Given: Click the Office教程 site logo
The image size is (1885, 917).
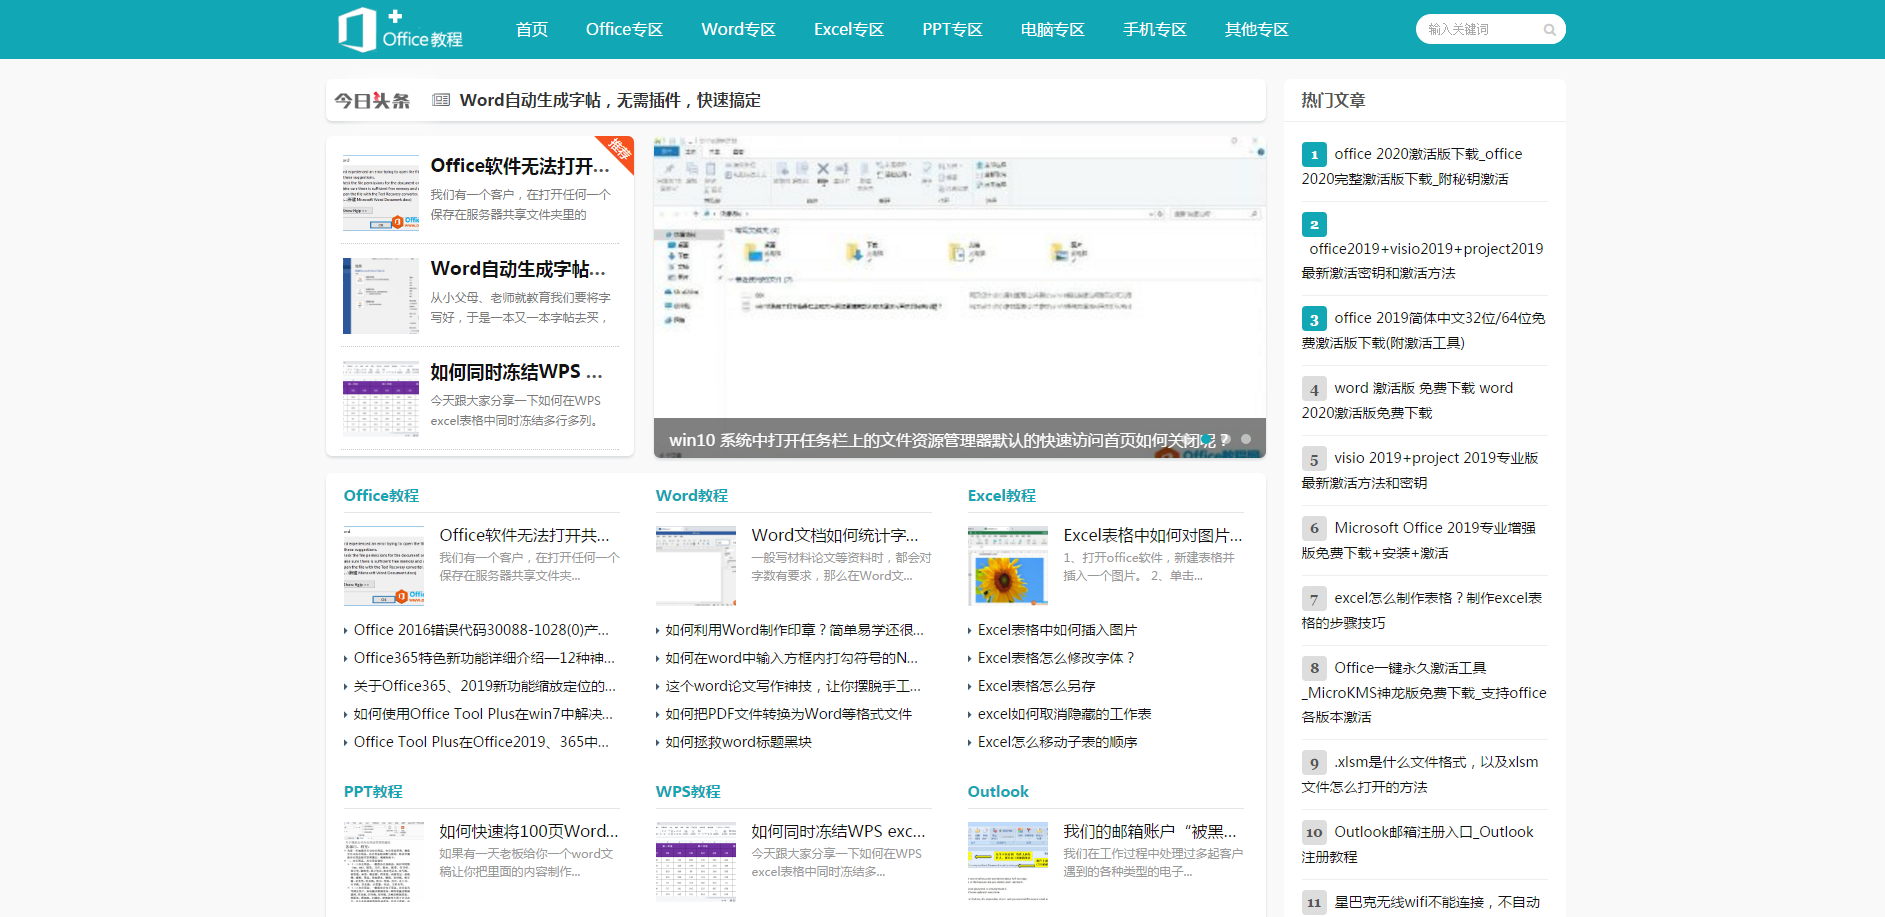Looking at the screenshot, I should pyautogui.click(x=400, y=30).
